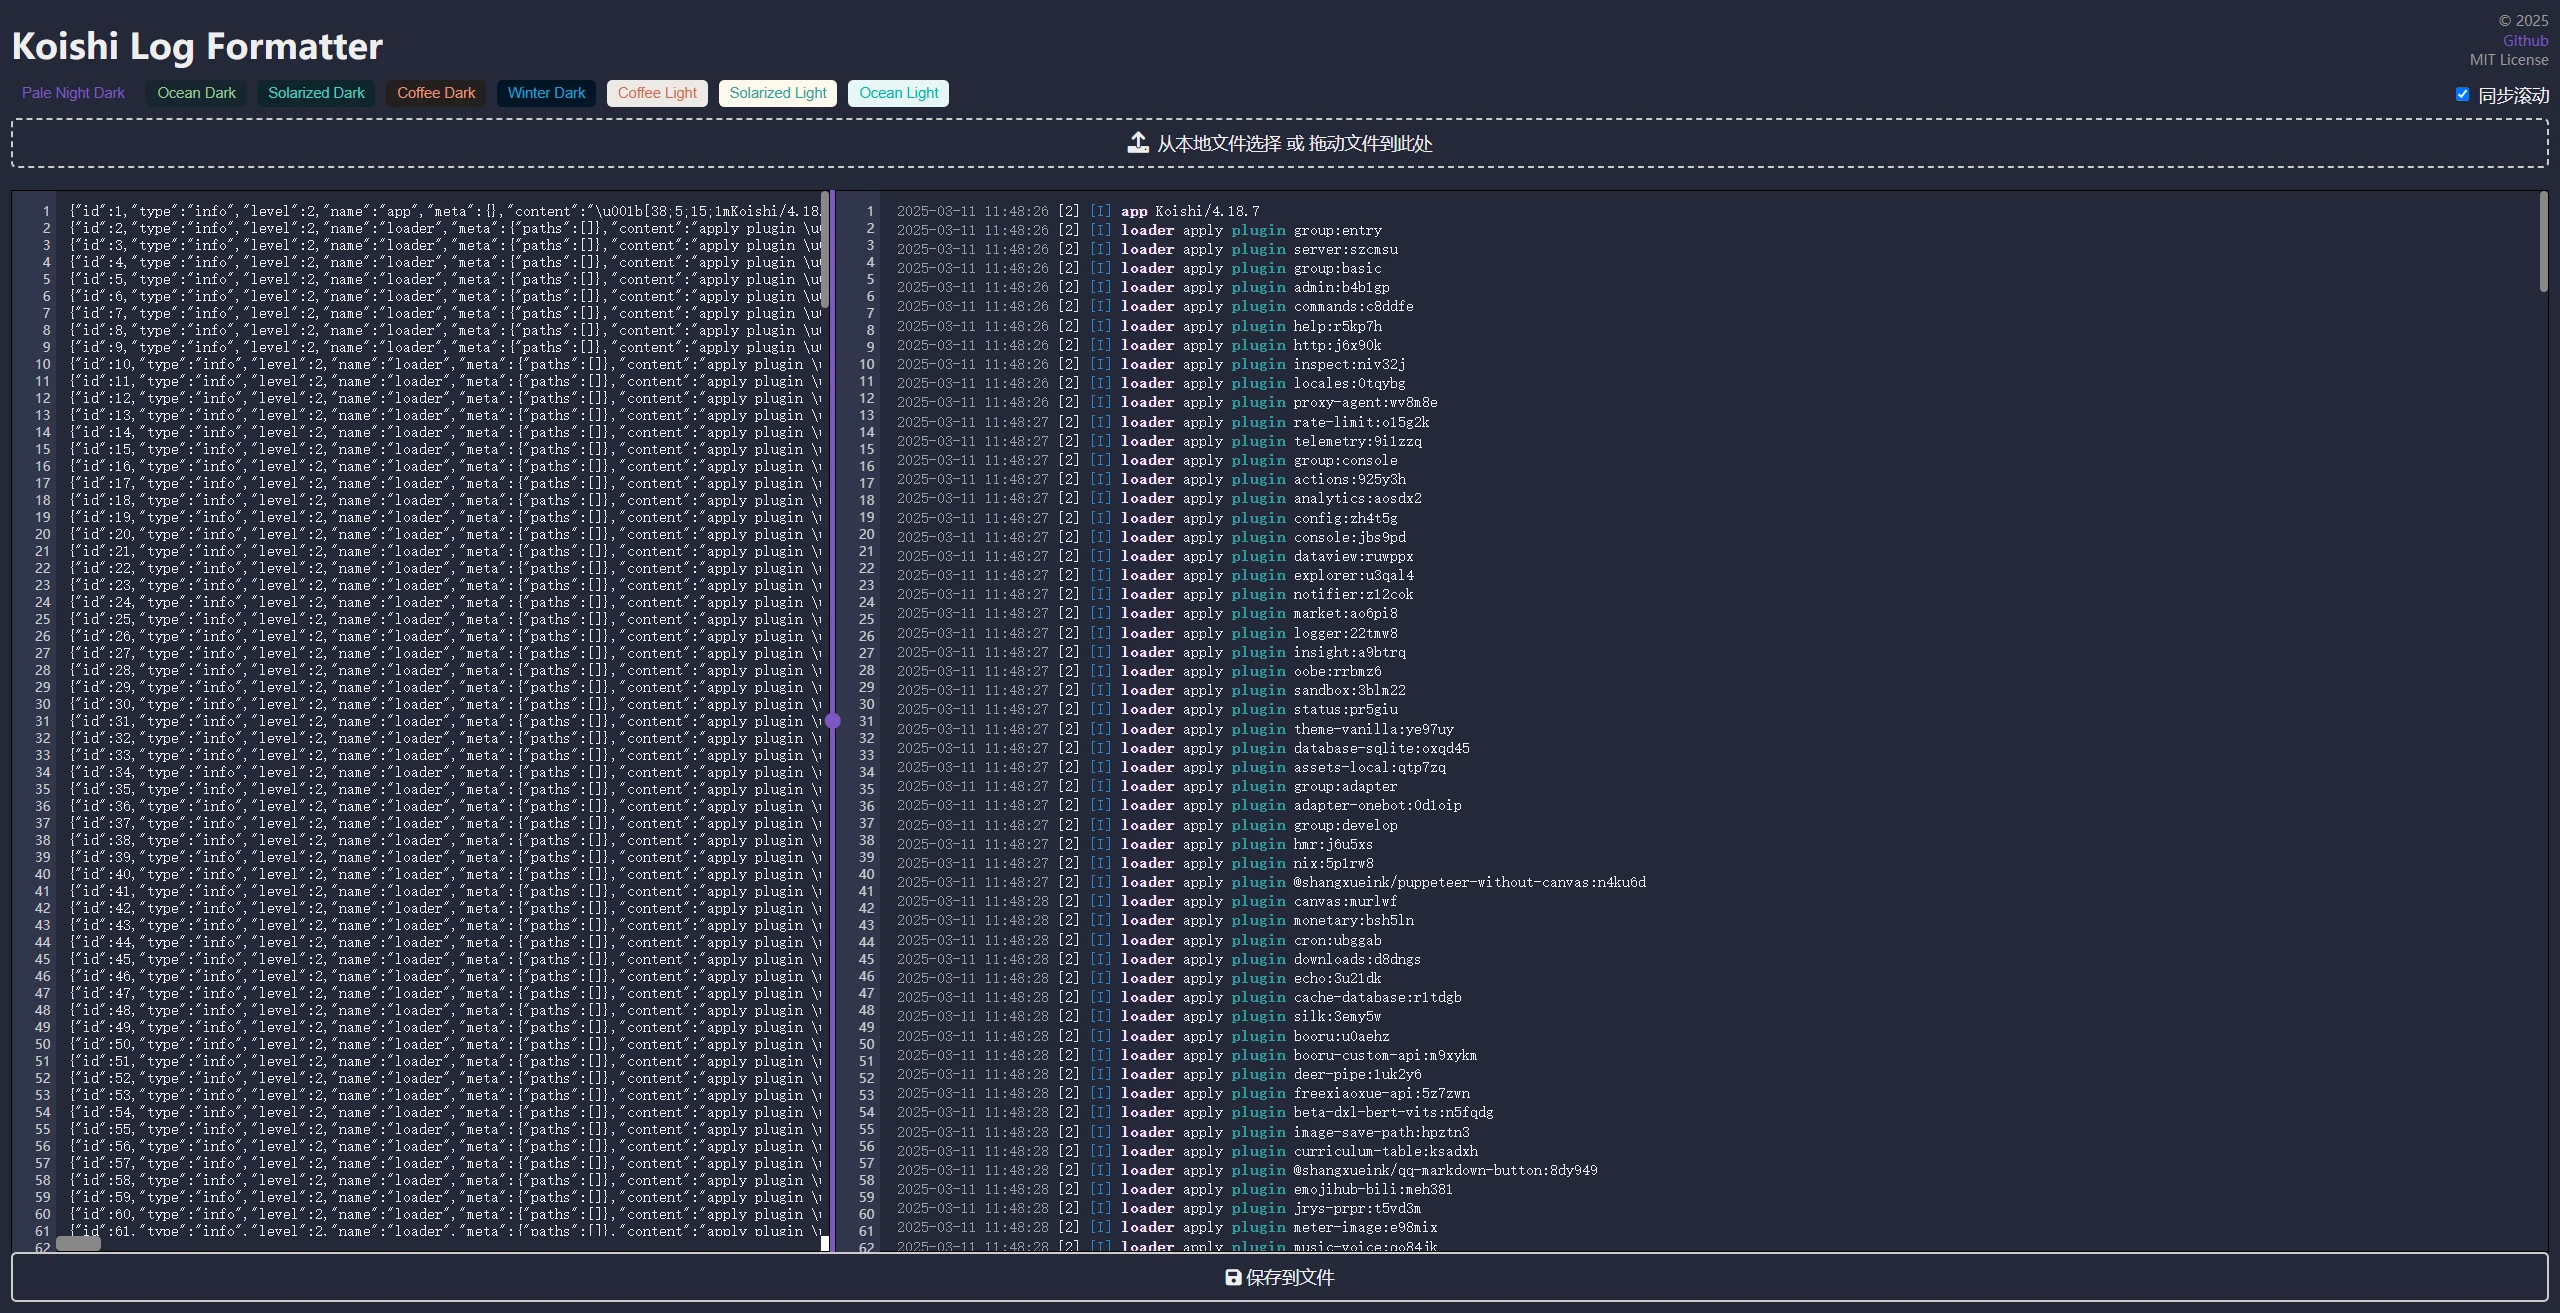Click the 'adapter-onebot:0d1oip' log entry
2560x1313 pixels.
pos(1179,805)
